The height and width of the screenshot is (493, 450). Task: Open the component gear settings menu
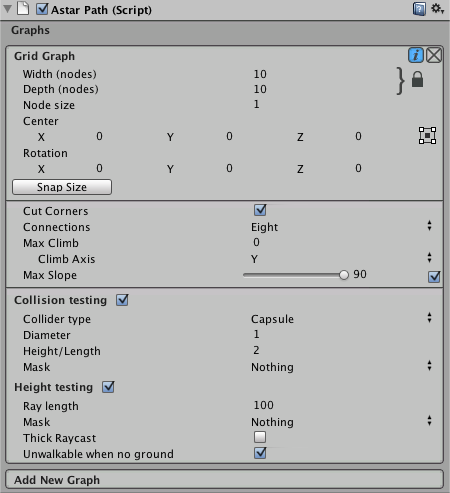click(437, 9)
